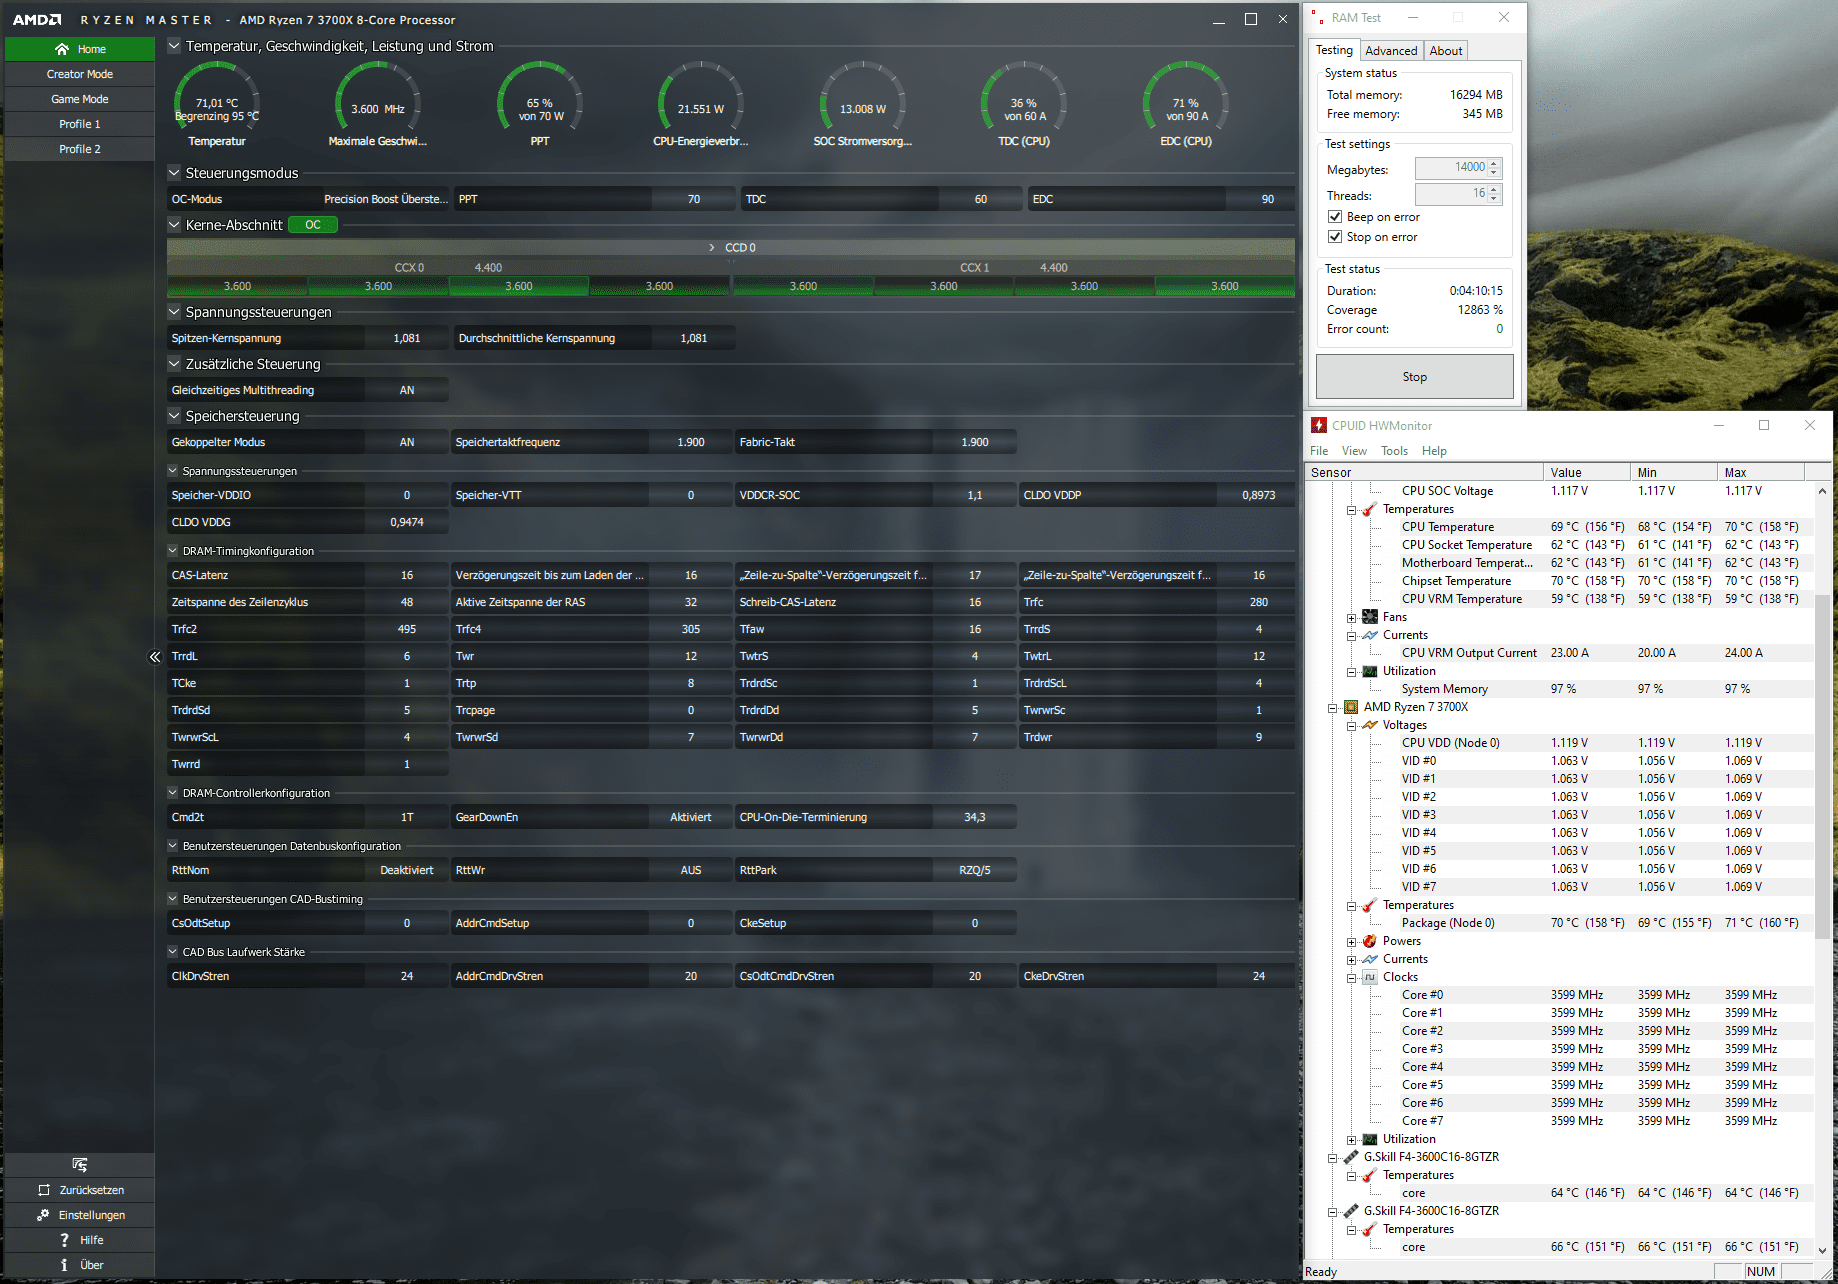Switch to Profile 1
Screen dimensions: 1838x1284
(80, 124)
